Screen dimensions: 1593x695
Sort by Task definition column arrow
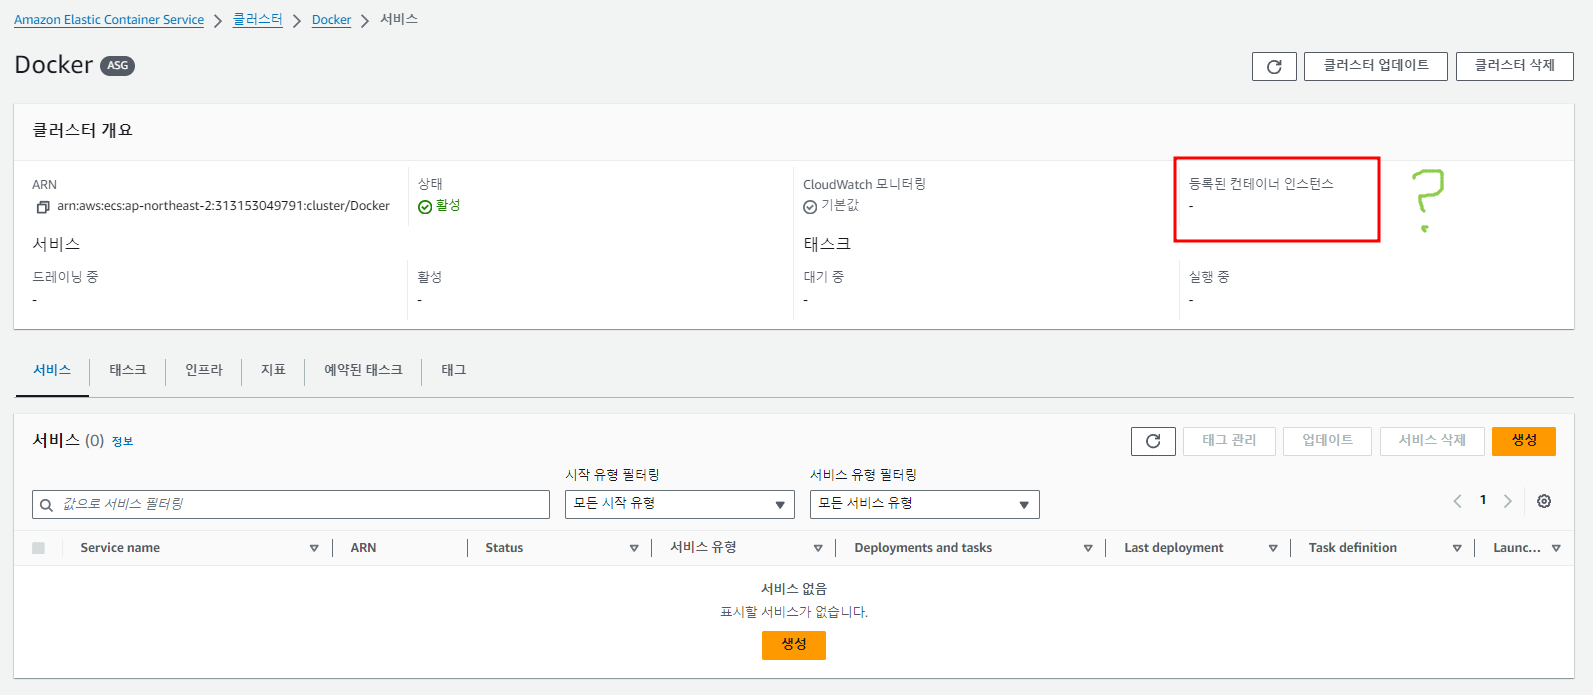tap(1457, 548)
